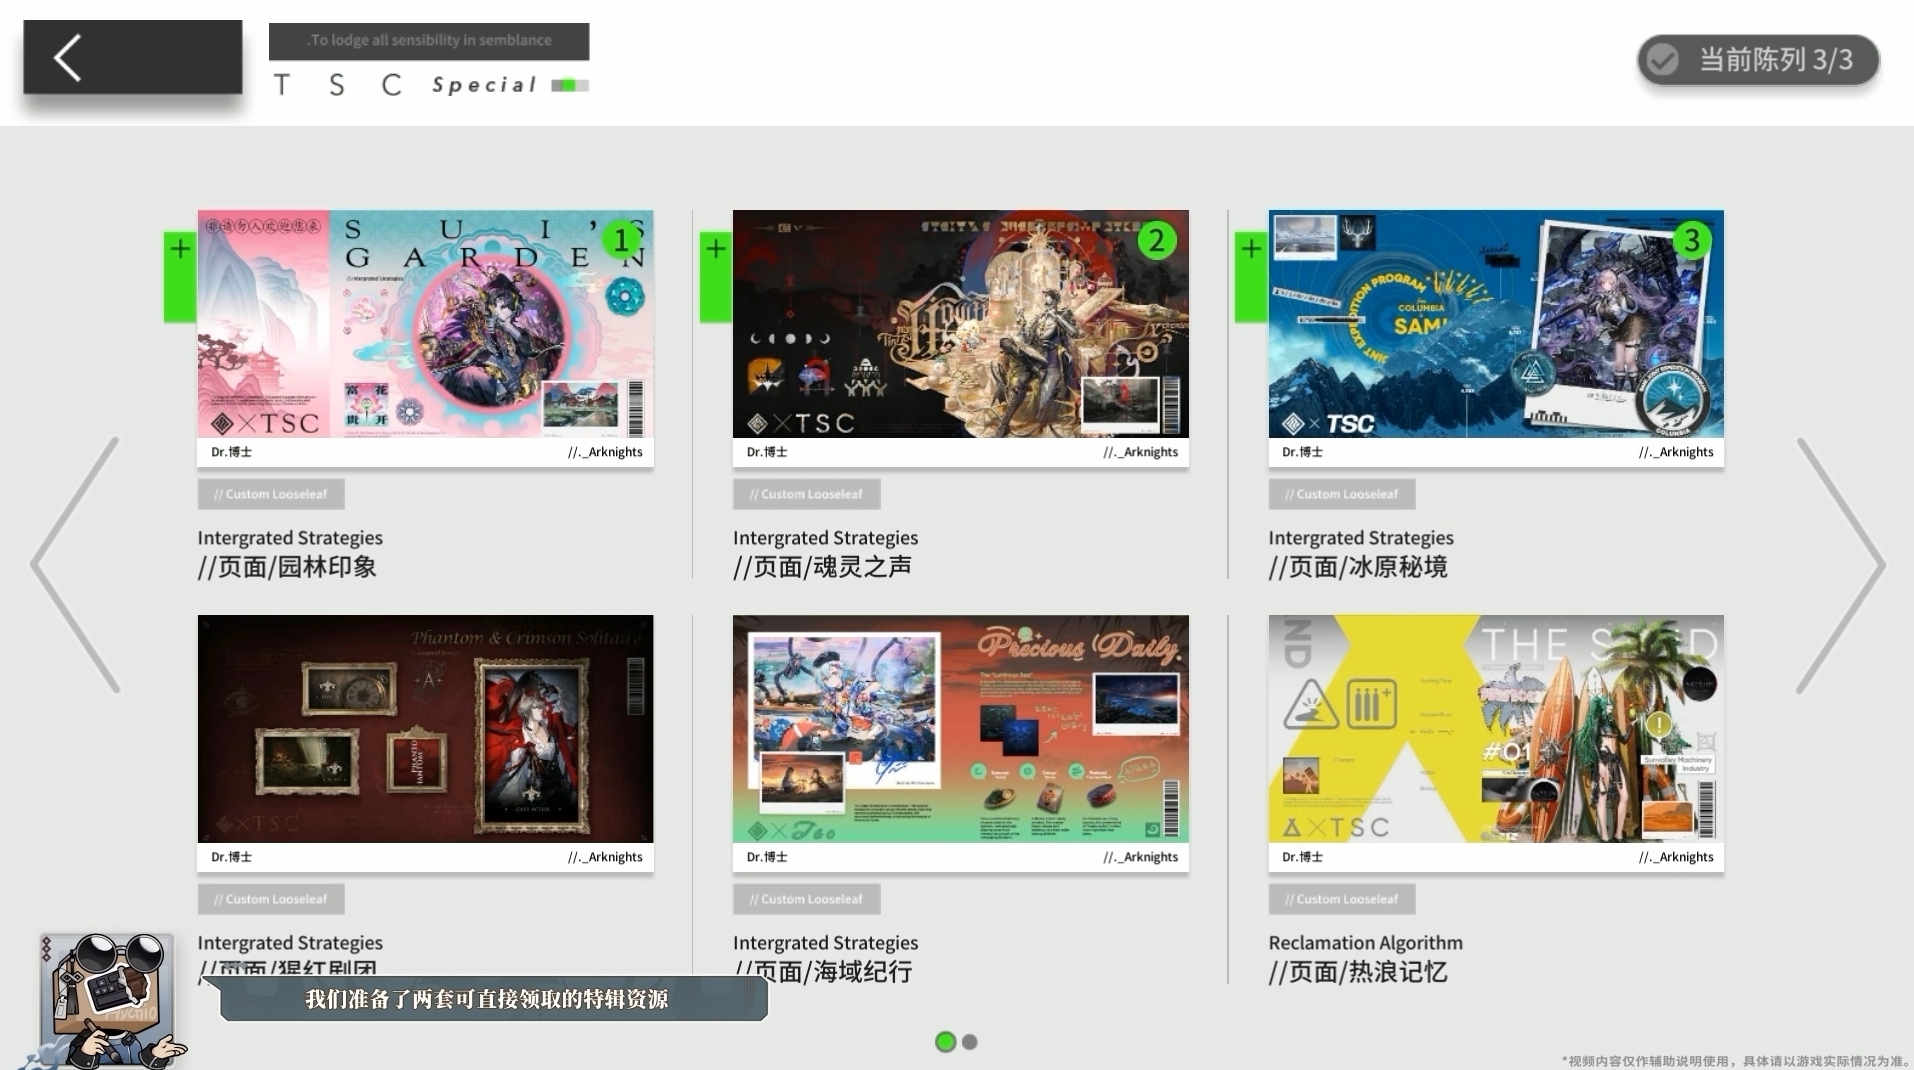
Task: Click the sunglasses mascot avatar at bottom-left
Action: [108, 1000]
